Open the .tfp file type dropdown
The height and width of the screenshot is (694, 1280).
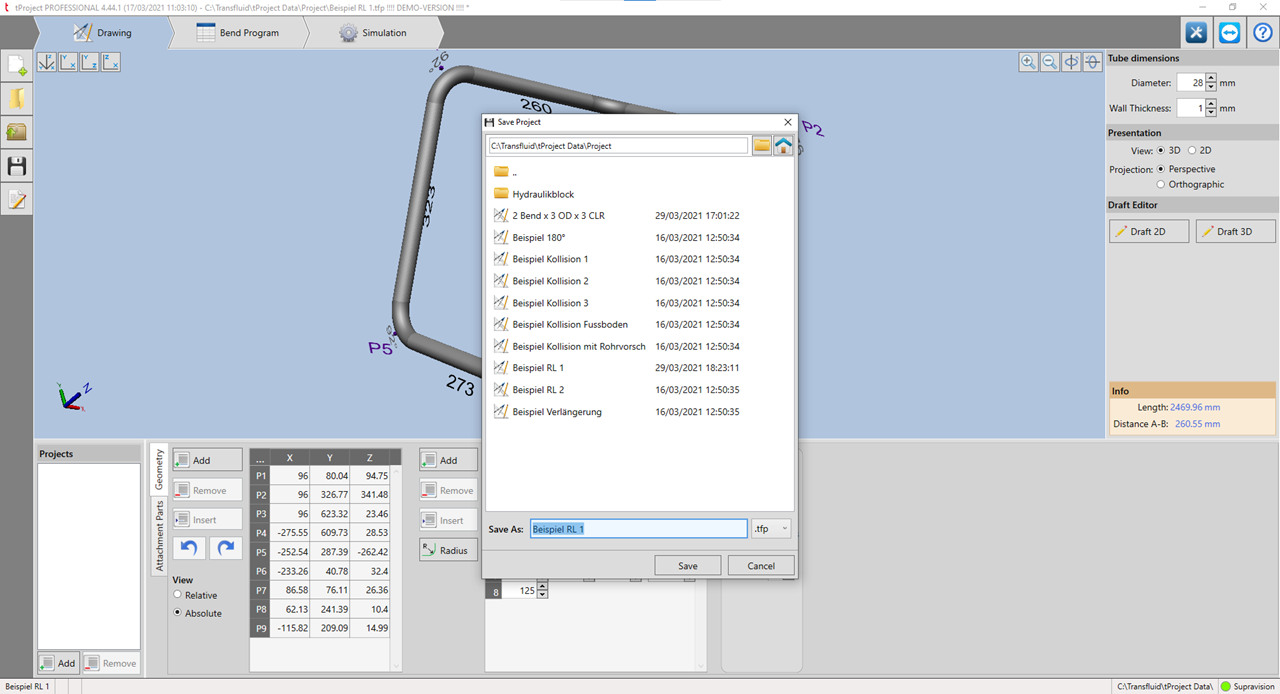(771, 529)
